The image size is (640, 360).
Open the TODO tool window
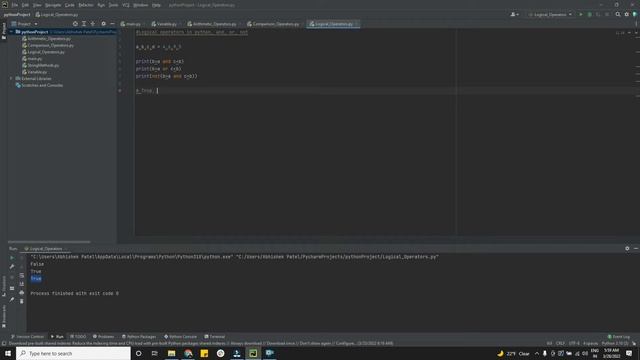78,337
